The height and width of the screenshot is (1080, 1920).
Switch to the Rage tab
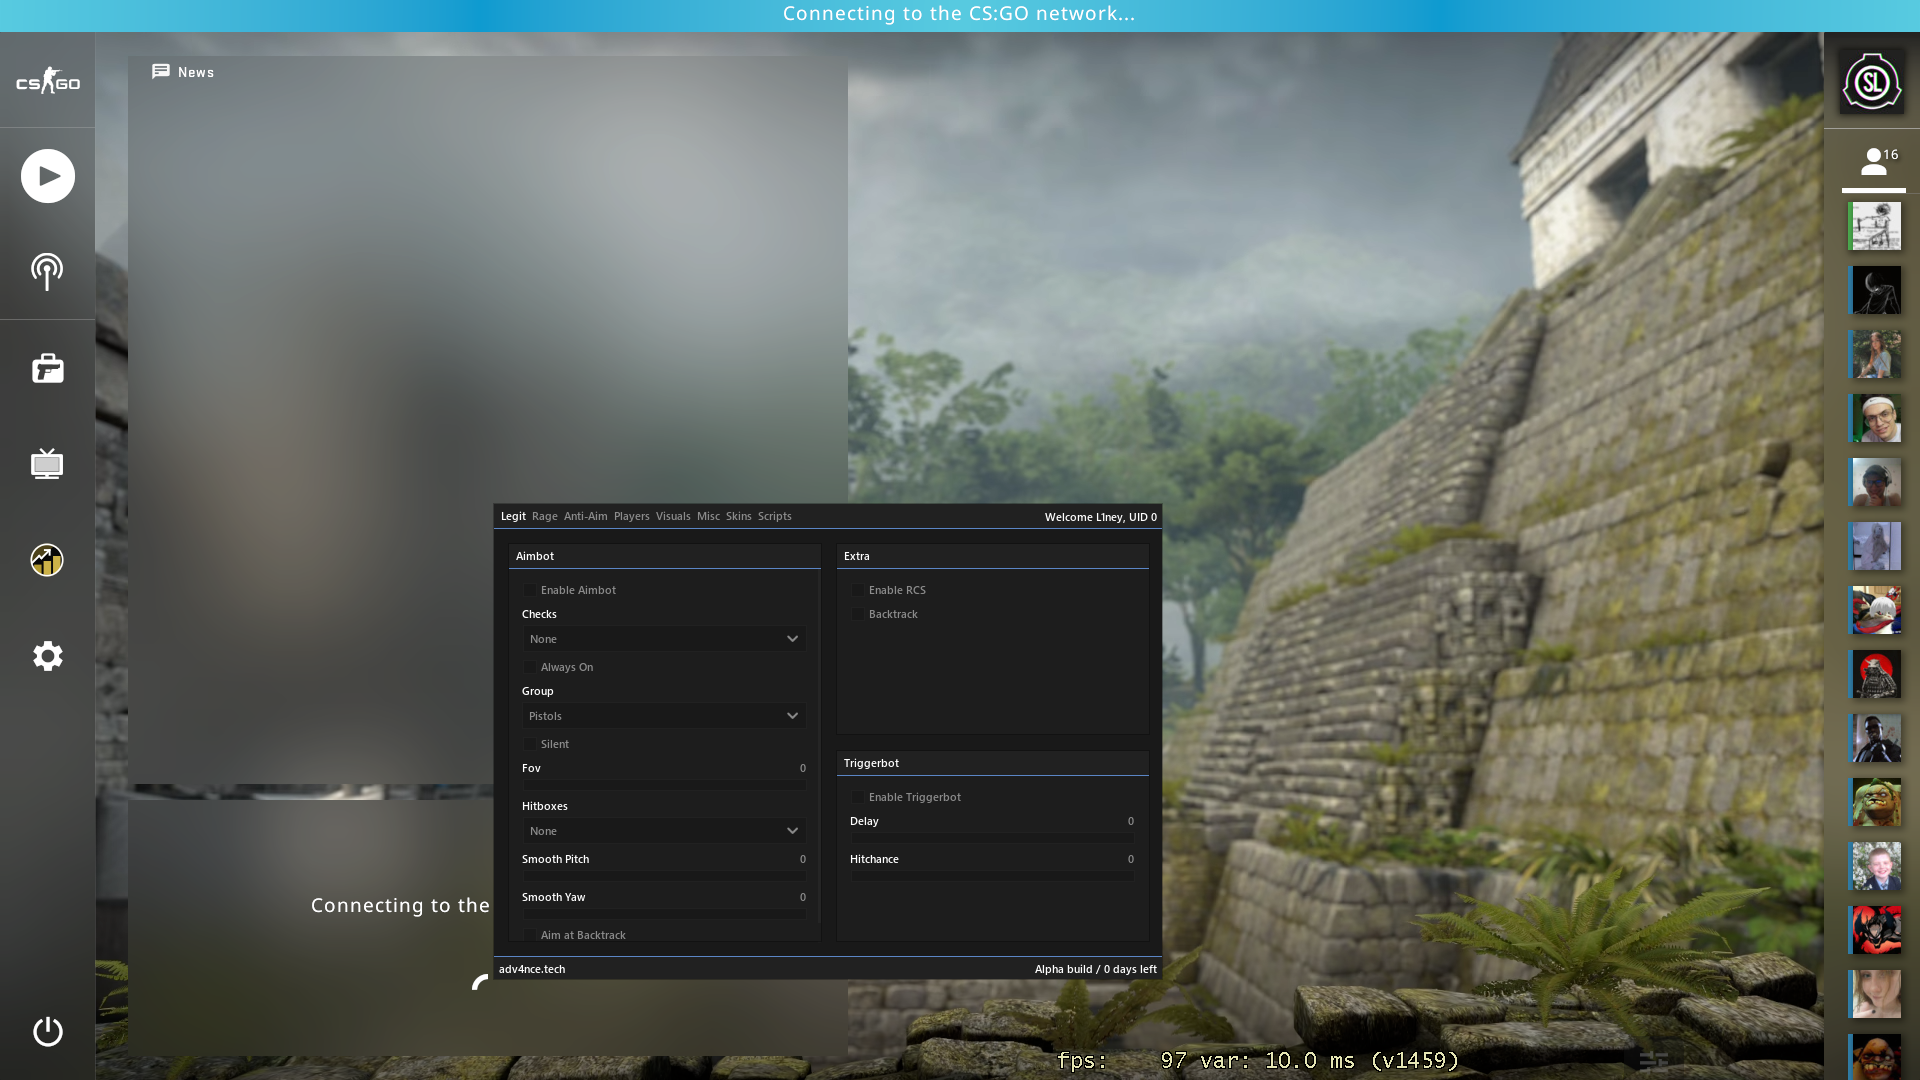coord(544,516)
